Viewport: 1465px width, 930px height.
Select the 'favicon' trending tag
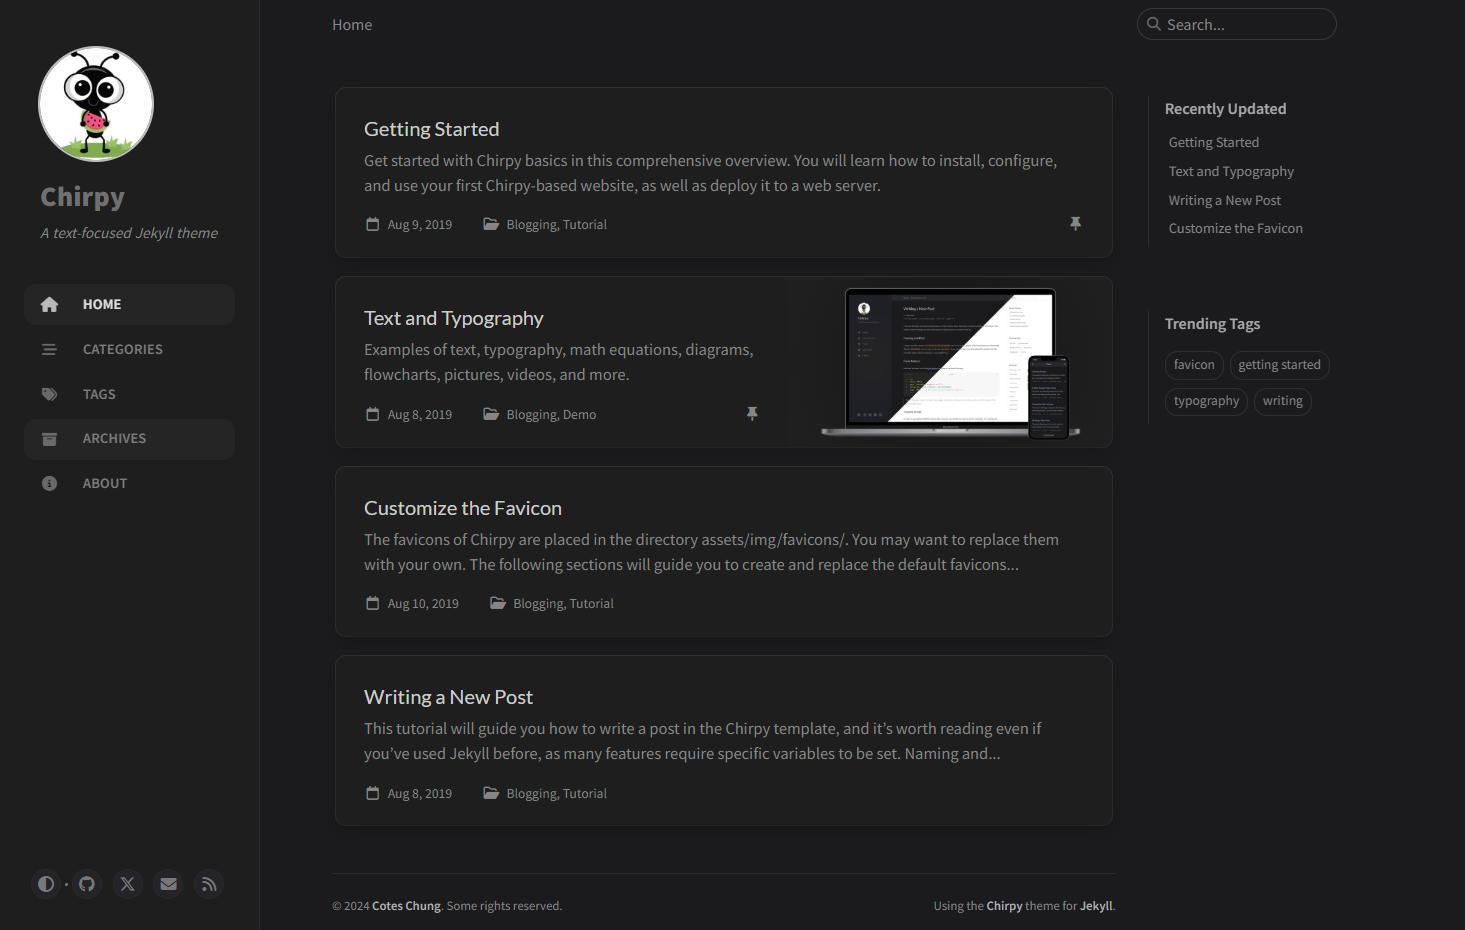click(1194, 365)
